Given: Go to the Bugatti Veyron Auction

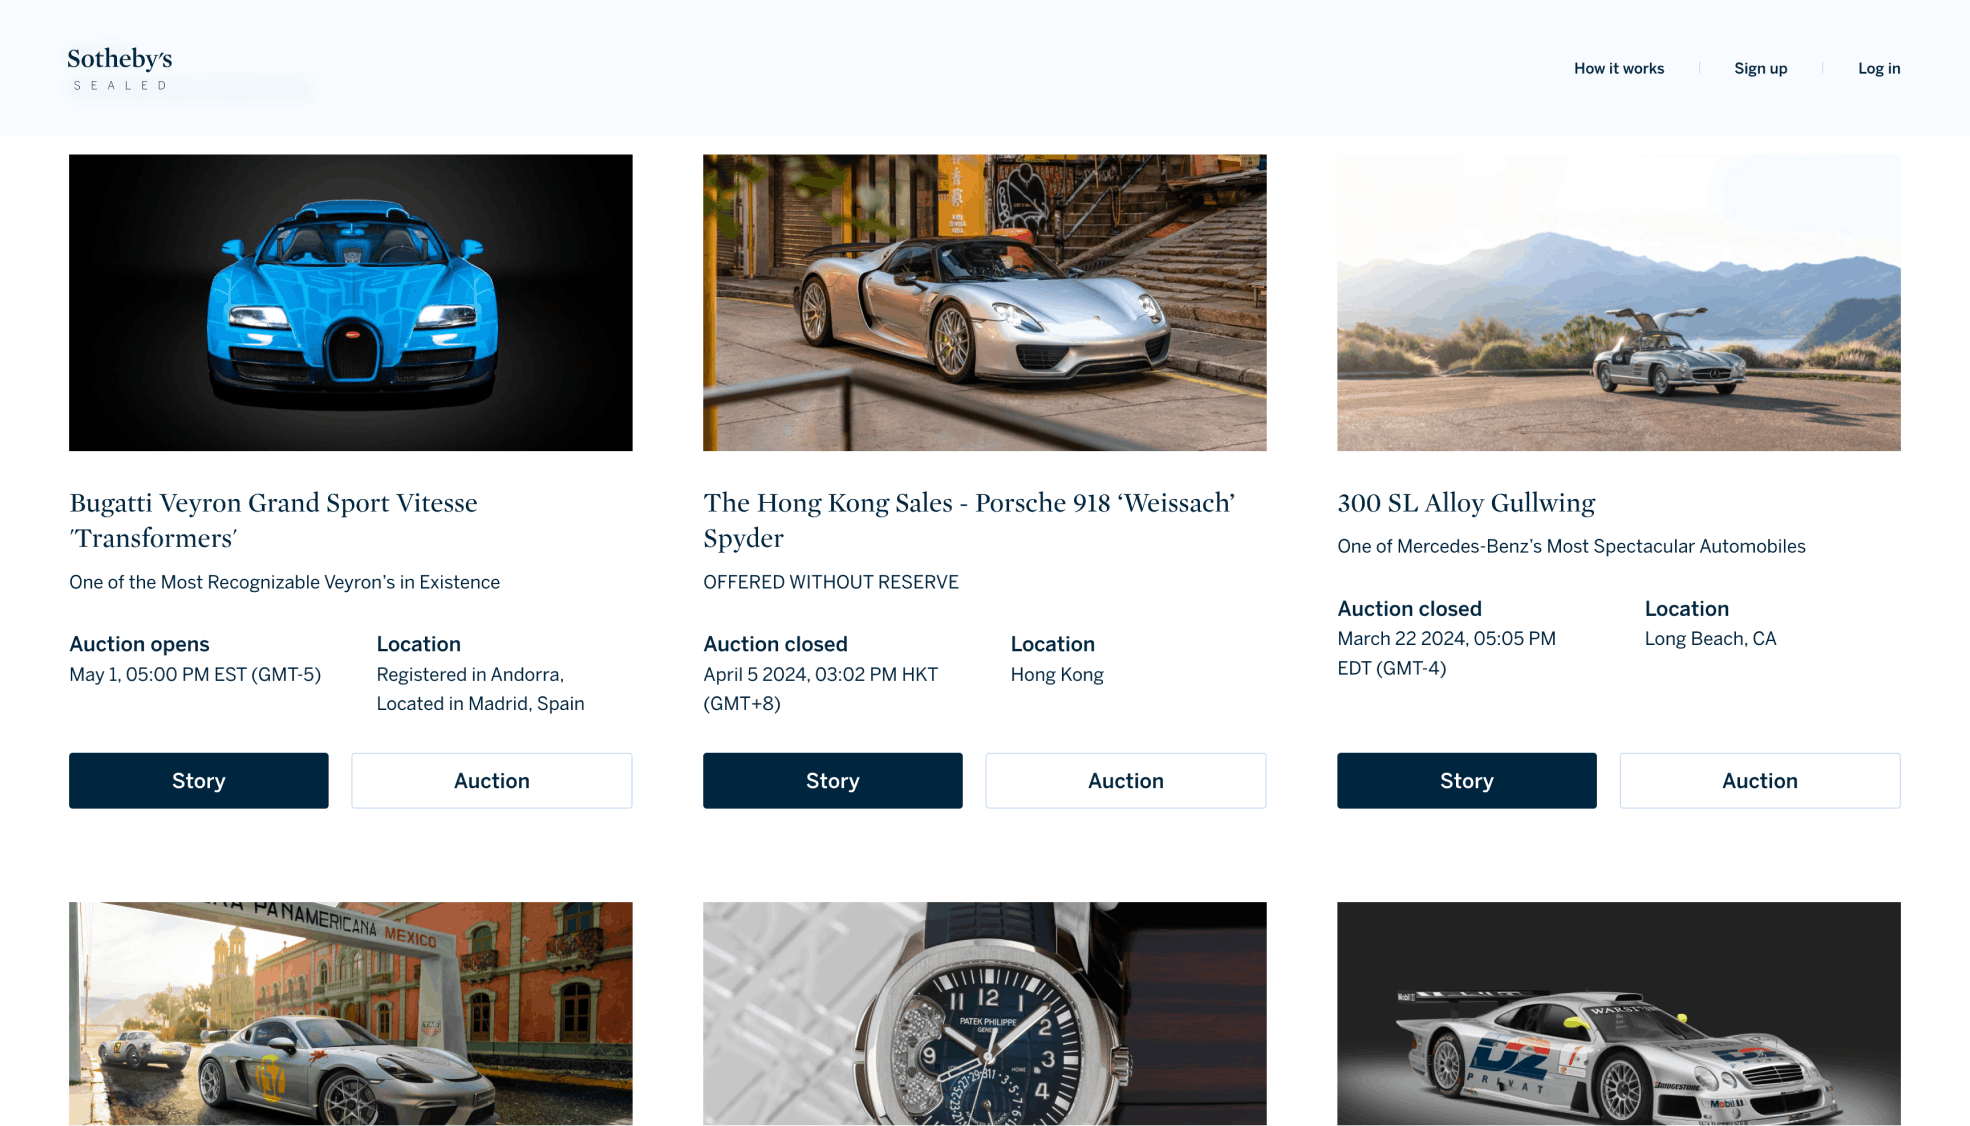Looking at the screenshot, I should 492,781.
